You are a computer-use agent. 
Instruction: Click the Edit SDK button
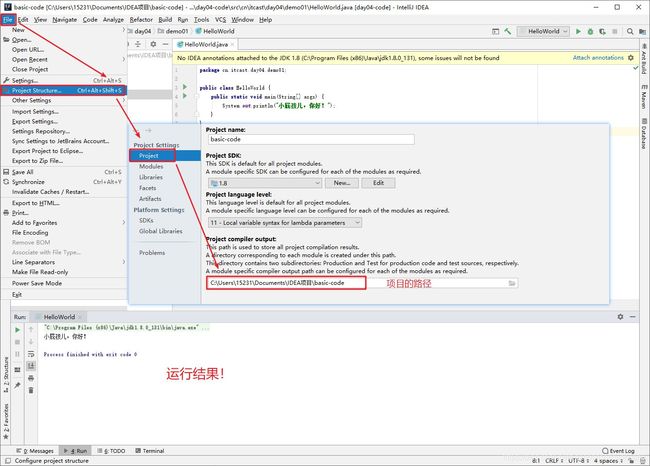click(x=378, y=183)
